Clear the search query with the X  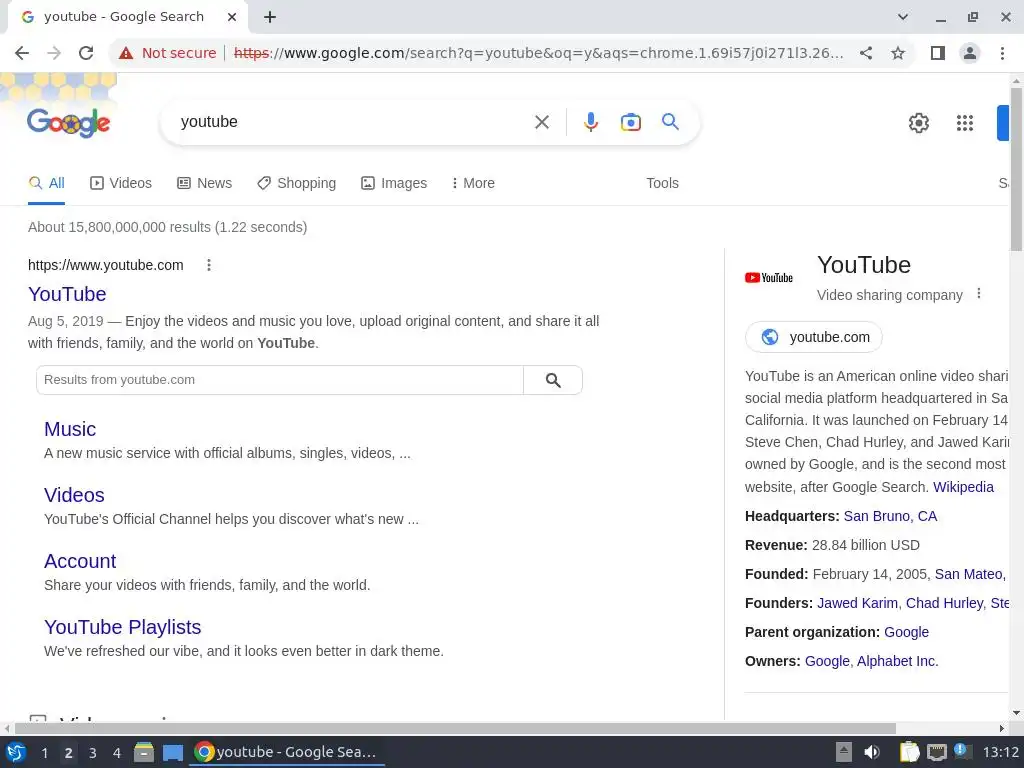[x=541, y=122]
